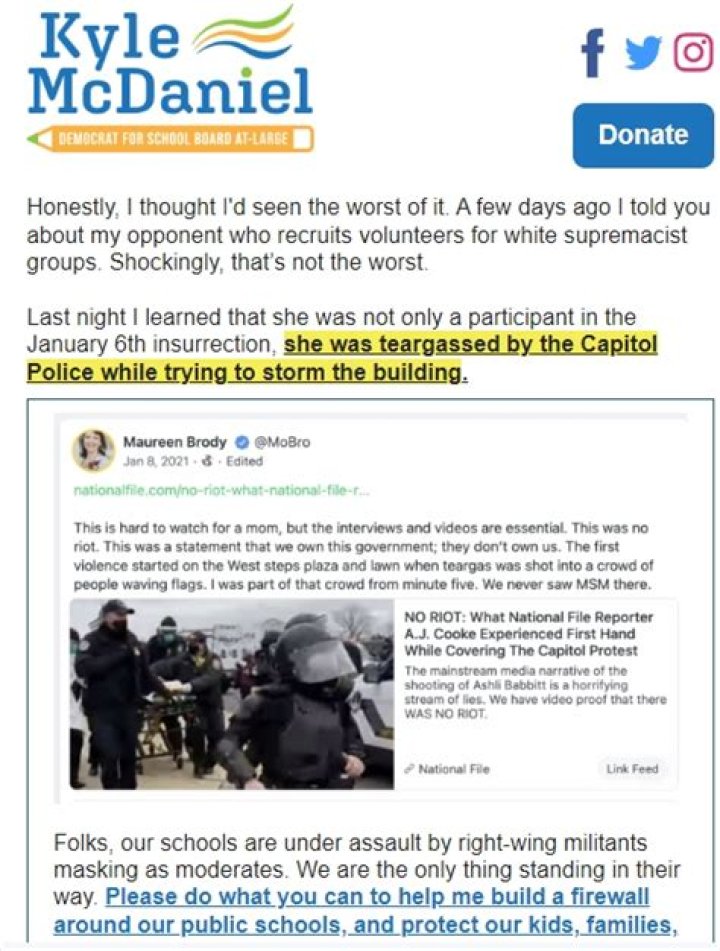Image resolution: width=720 pixels, height=951 pixels.
Task: Open the highlighted teargassed by Capitol Police link
Action: (x=341, y=358)
